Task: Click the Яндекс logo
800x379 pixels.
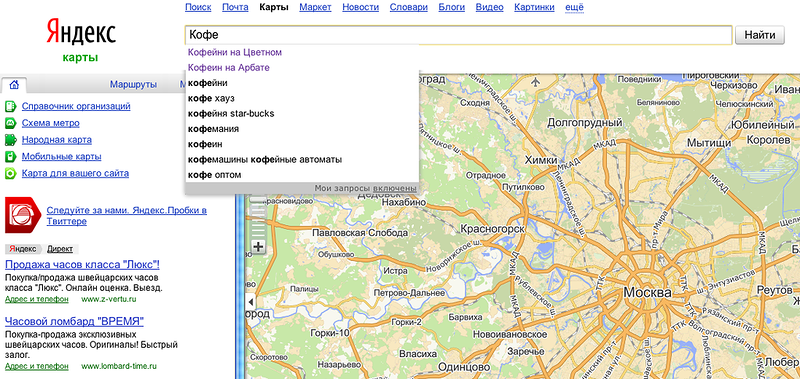Action: click(81, 32)
